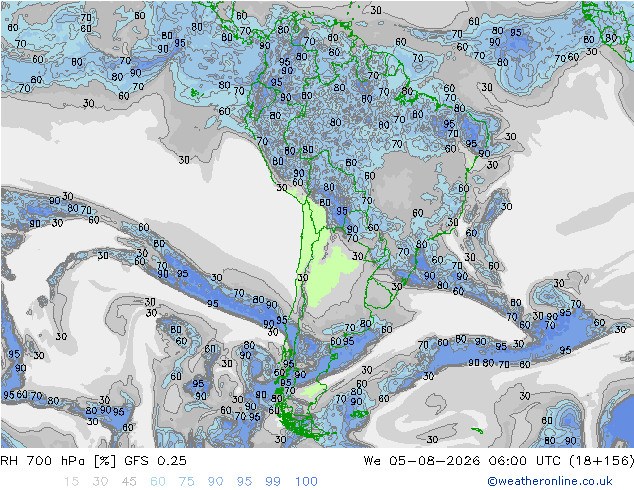The height and width of the screenshot is (490, 634).
Task: Click the 75 value in the bottom legend
Action: [x=186, y=482]
